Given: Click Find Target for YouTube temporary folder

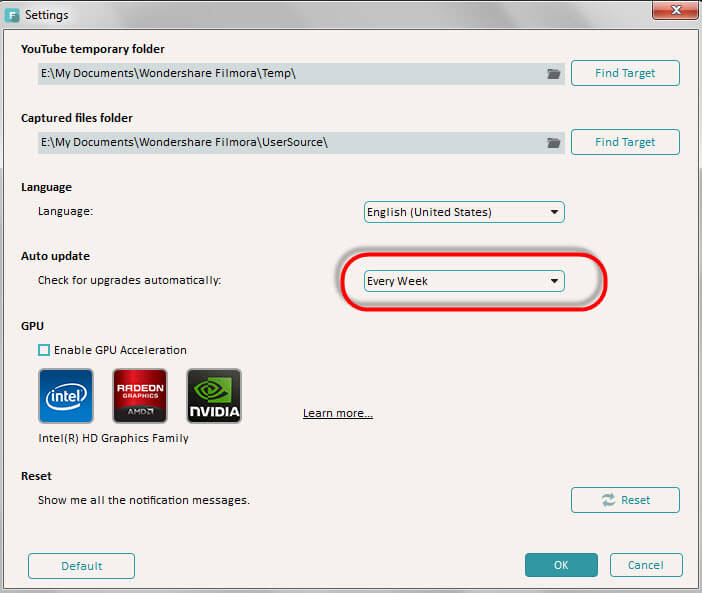Looking at the screenshot, I should tap(625, 73).
